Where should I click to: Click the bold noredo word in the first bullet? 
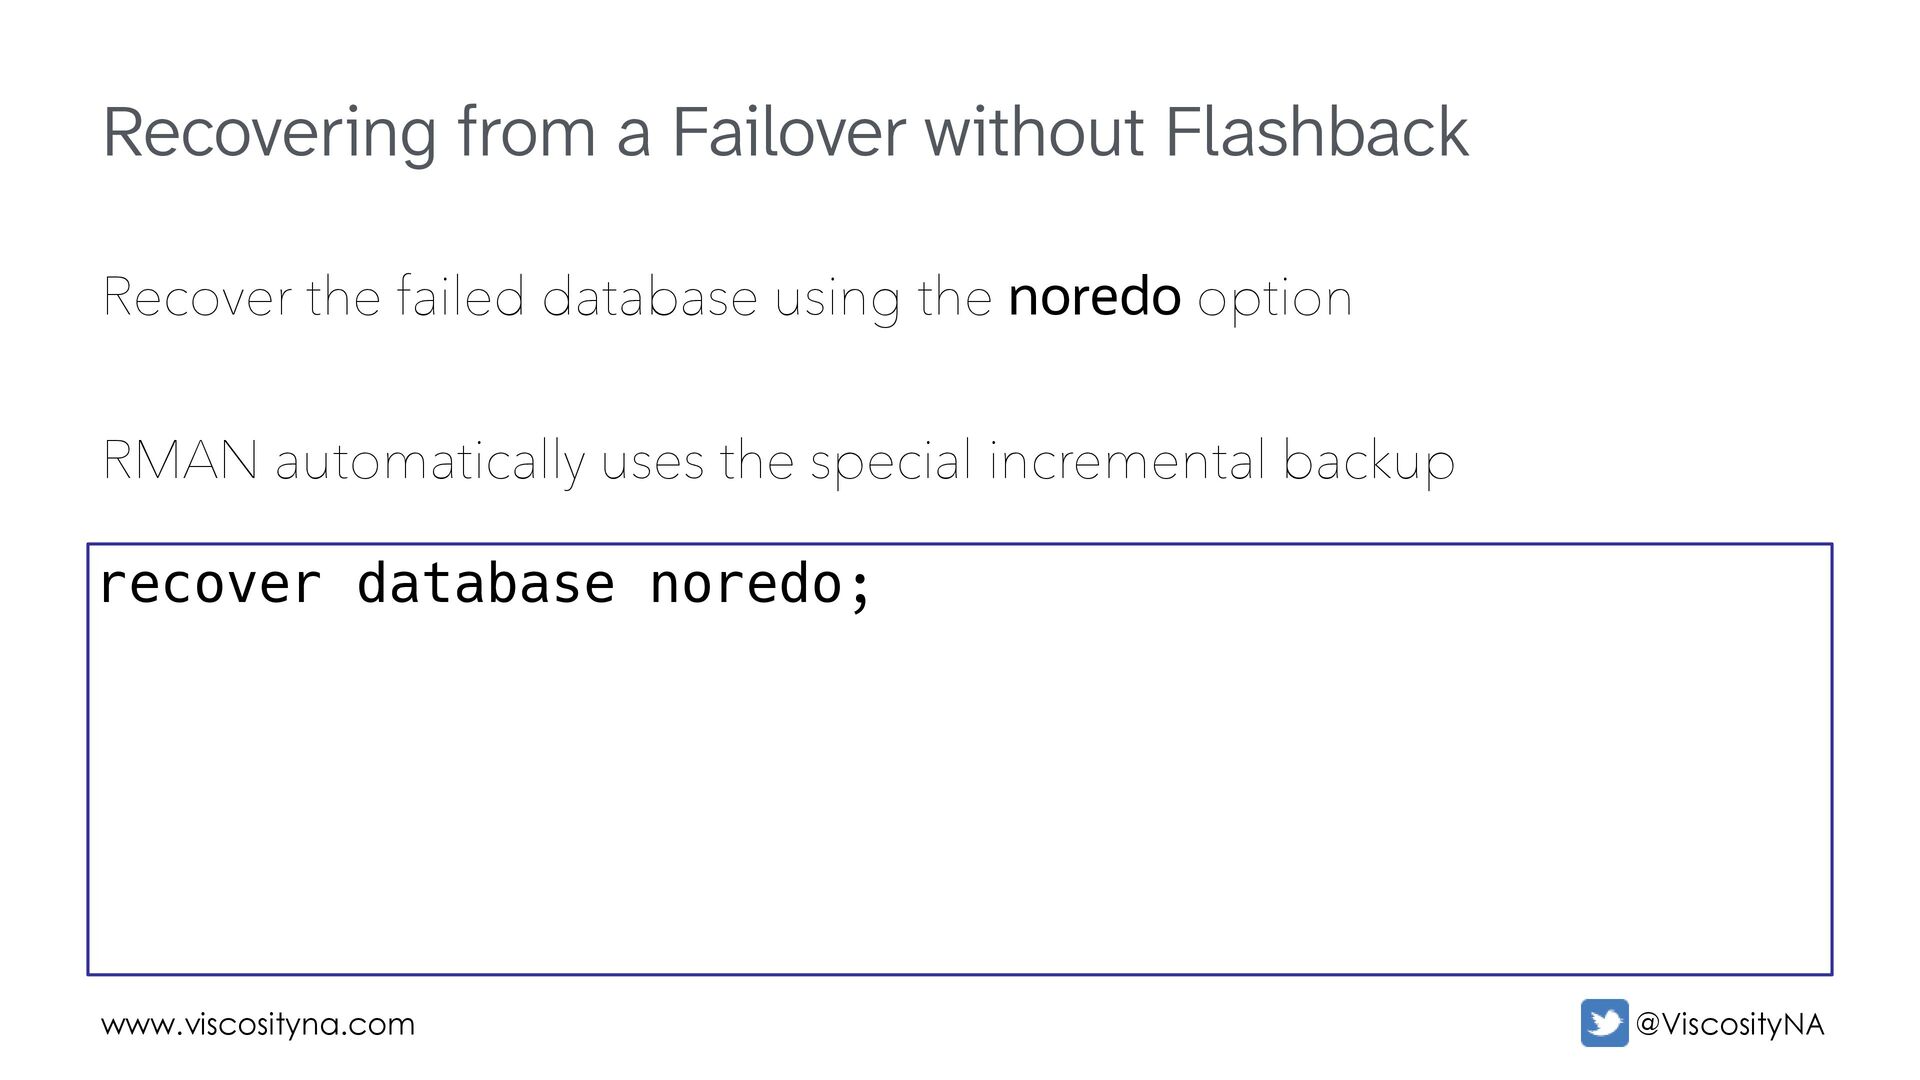click(x=1094, y=297)
